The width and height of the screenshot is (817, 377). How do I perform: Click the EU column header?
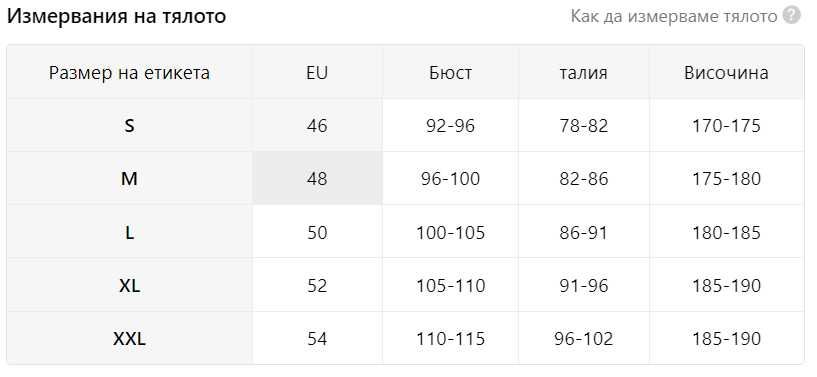317,72
